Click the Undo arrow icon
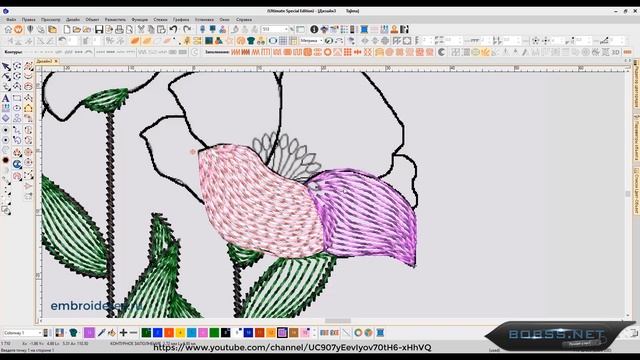 [x=173, y=29]
